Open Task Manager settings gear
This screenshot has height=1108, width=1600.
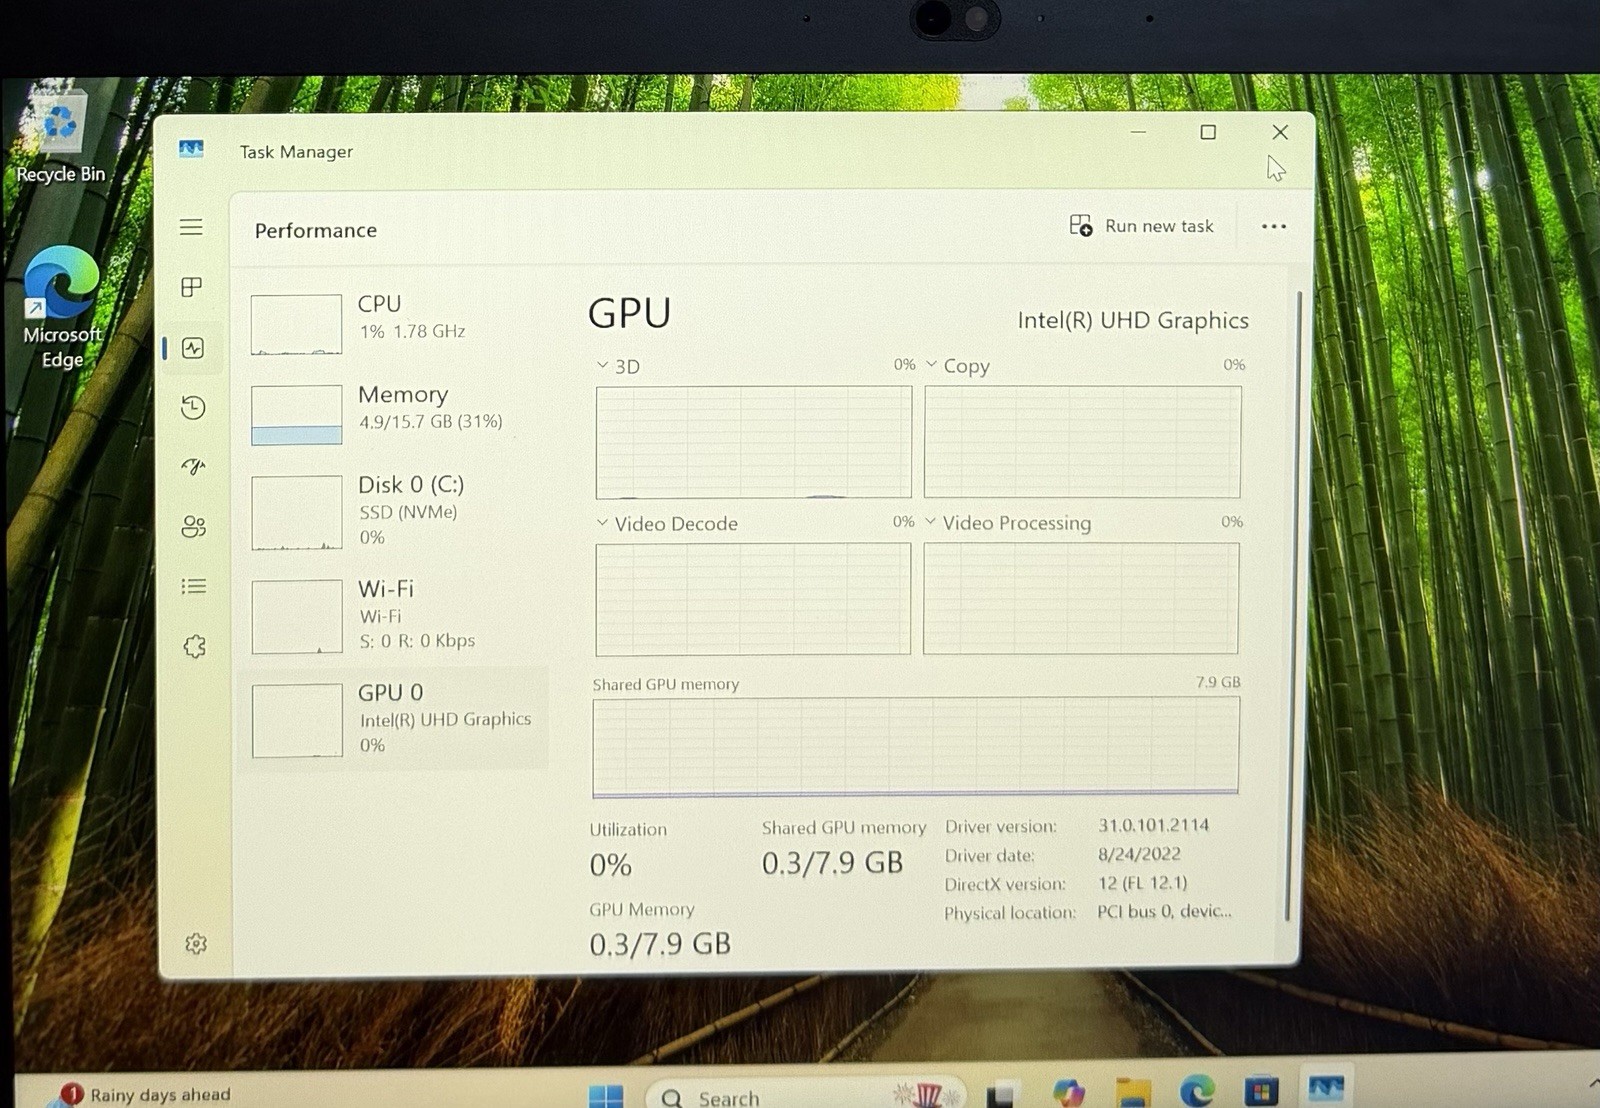click(196, 943)
